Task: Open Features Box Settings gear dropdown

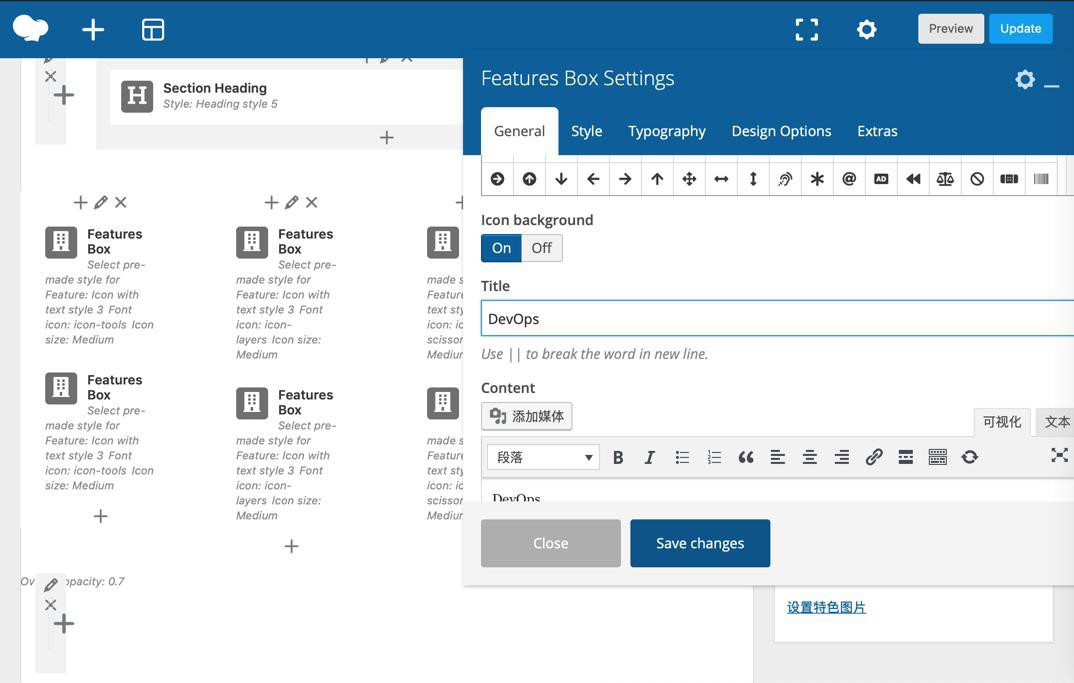Action: pyautogui.click(x=1024, y=79)
